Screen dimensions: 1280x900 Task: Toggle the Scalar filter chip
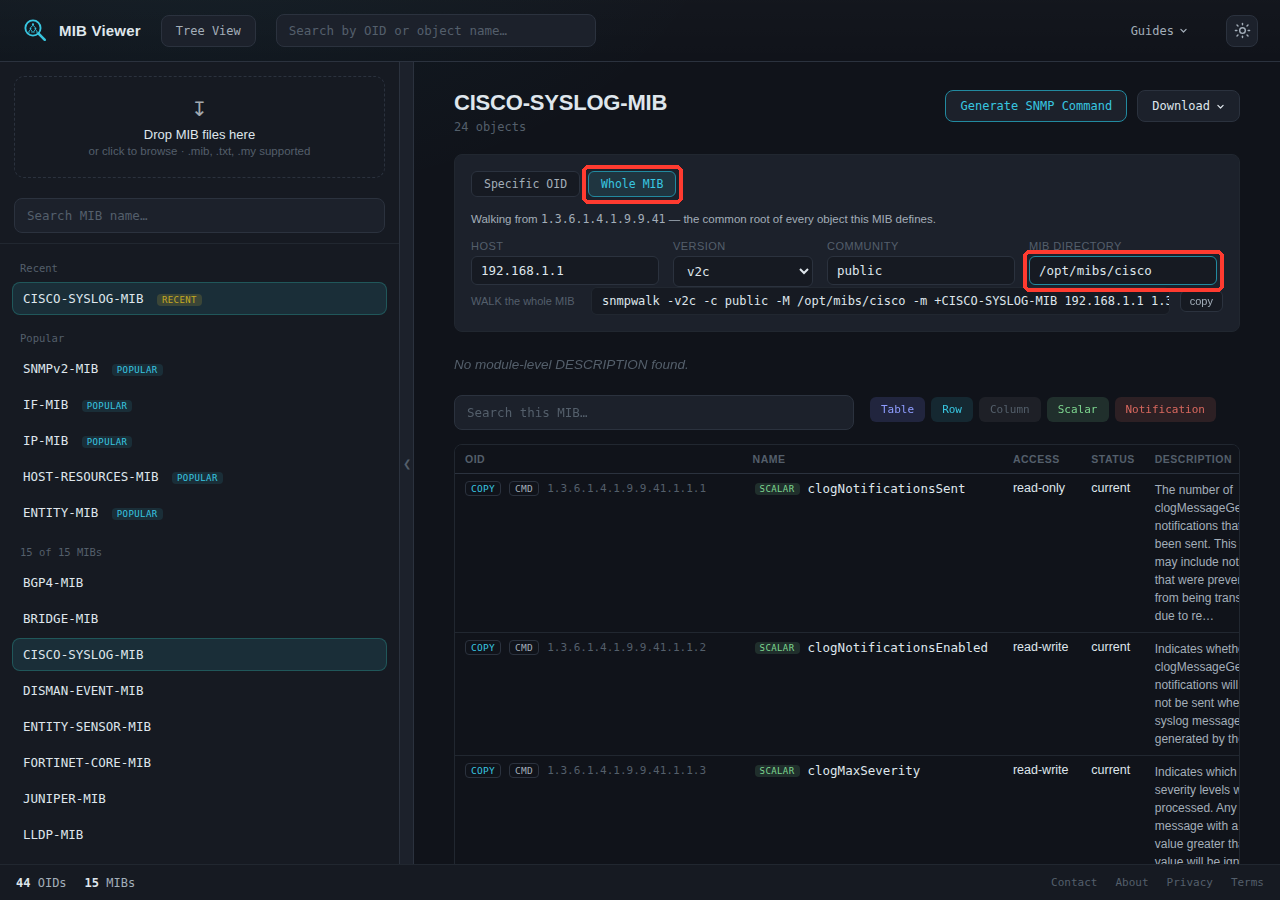[x=1078, y=409]
